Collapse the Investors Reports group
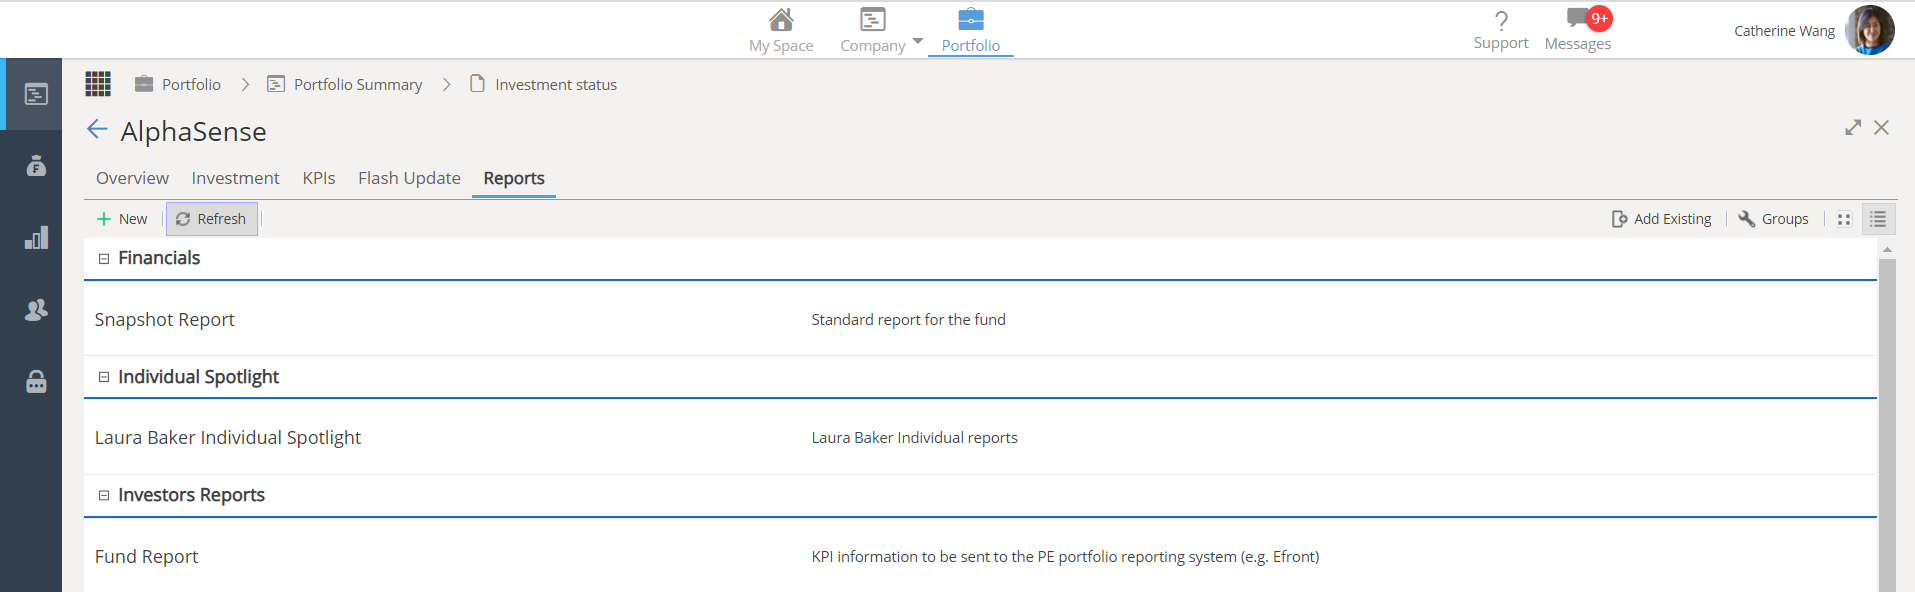 coord(103,496)
